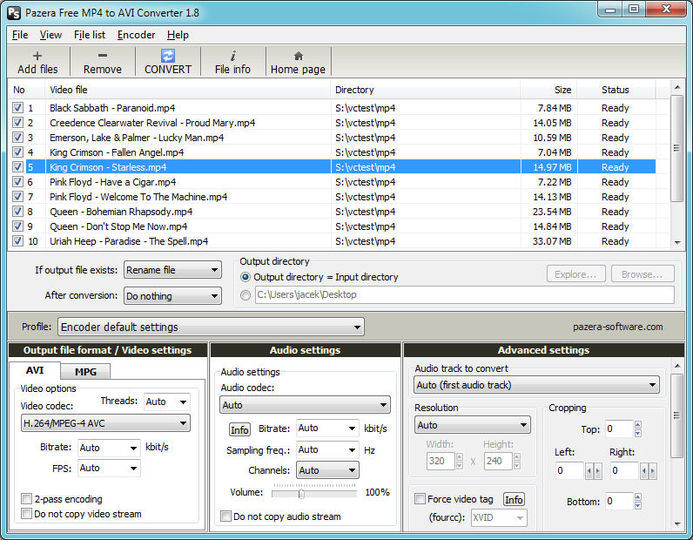Open the audio Bitrate dropdown
Screen dimensions: 693x540
327,428
